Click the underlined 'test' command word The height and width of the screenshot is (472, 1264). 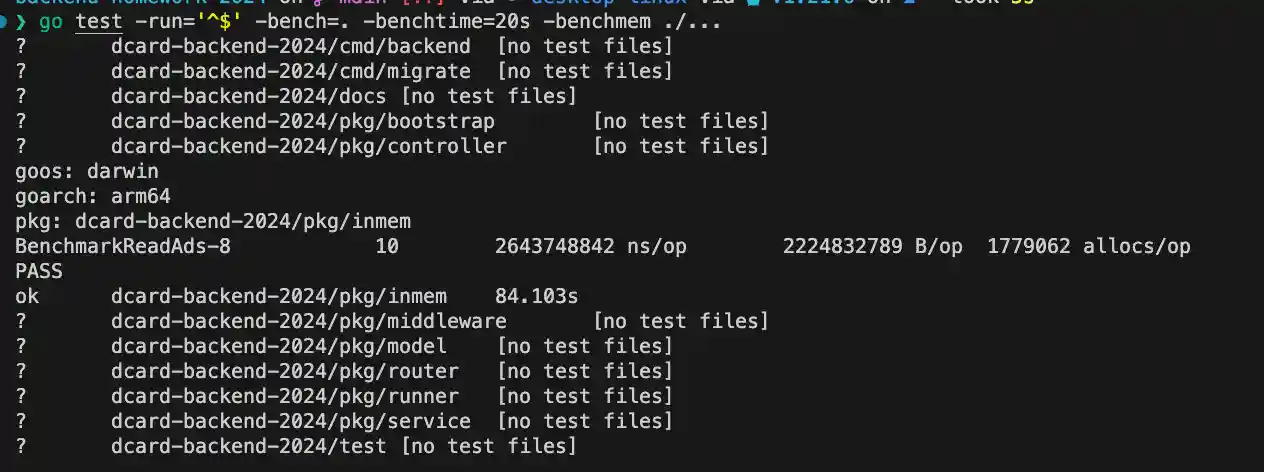(98, 21)
